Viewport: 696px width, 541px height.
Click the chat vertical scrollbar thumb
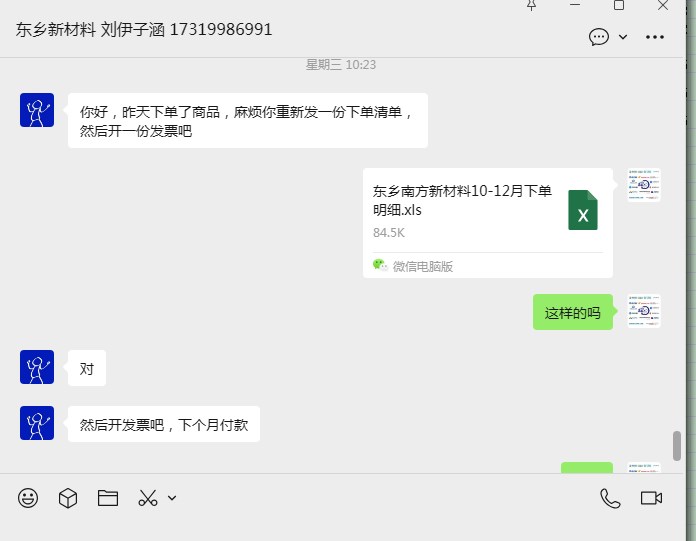676,446
